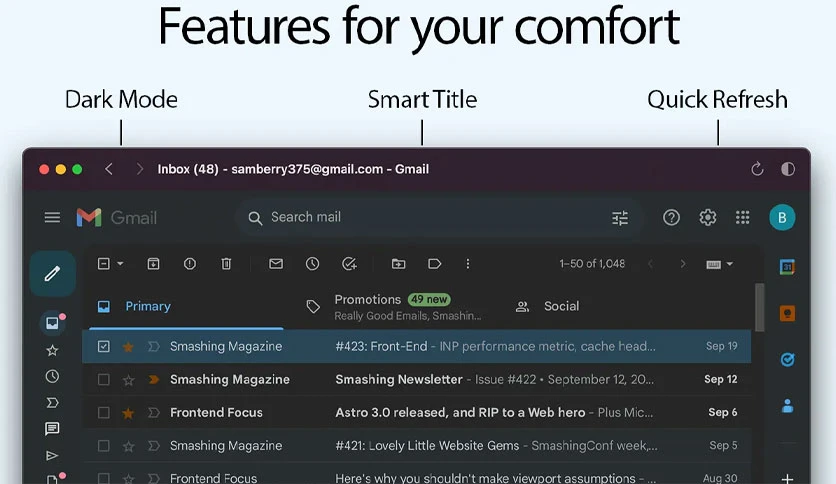Click the message list scrollbar
This screenshot has height=484, width=836.
pyautogui.click(x=759, y=308)
